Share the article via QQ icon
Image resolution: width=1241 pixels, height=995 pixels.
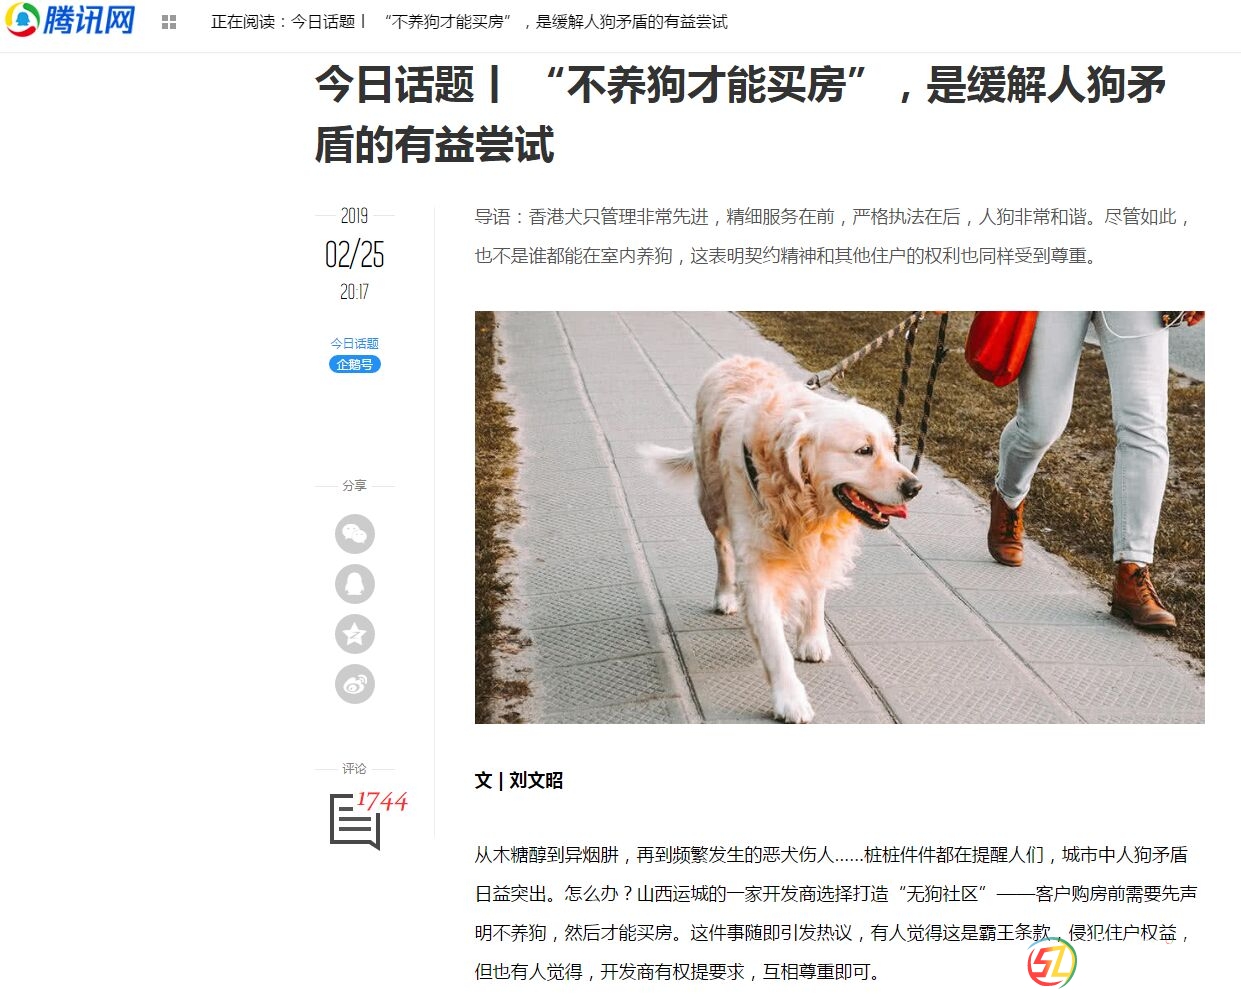[x=355, y=584]
